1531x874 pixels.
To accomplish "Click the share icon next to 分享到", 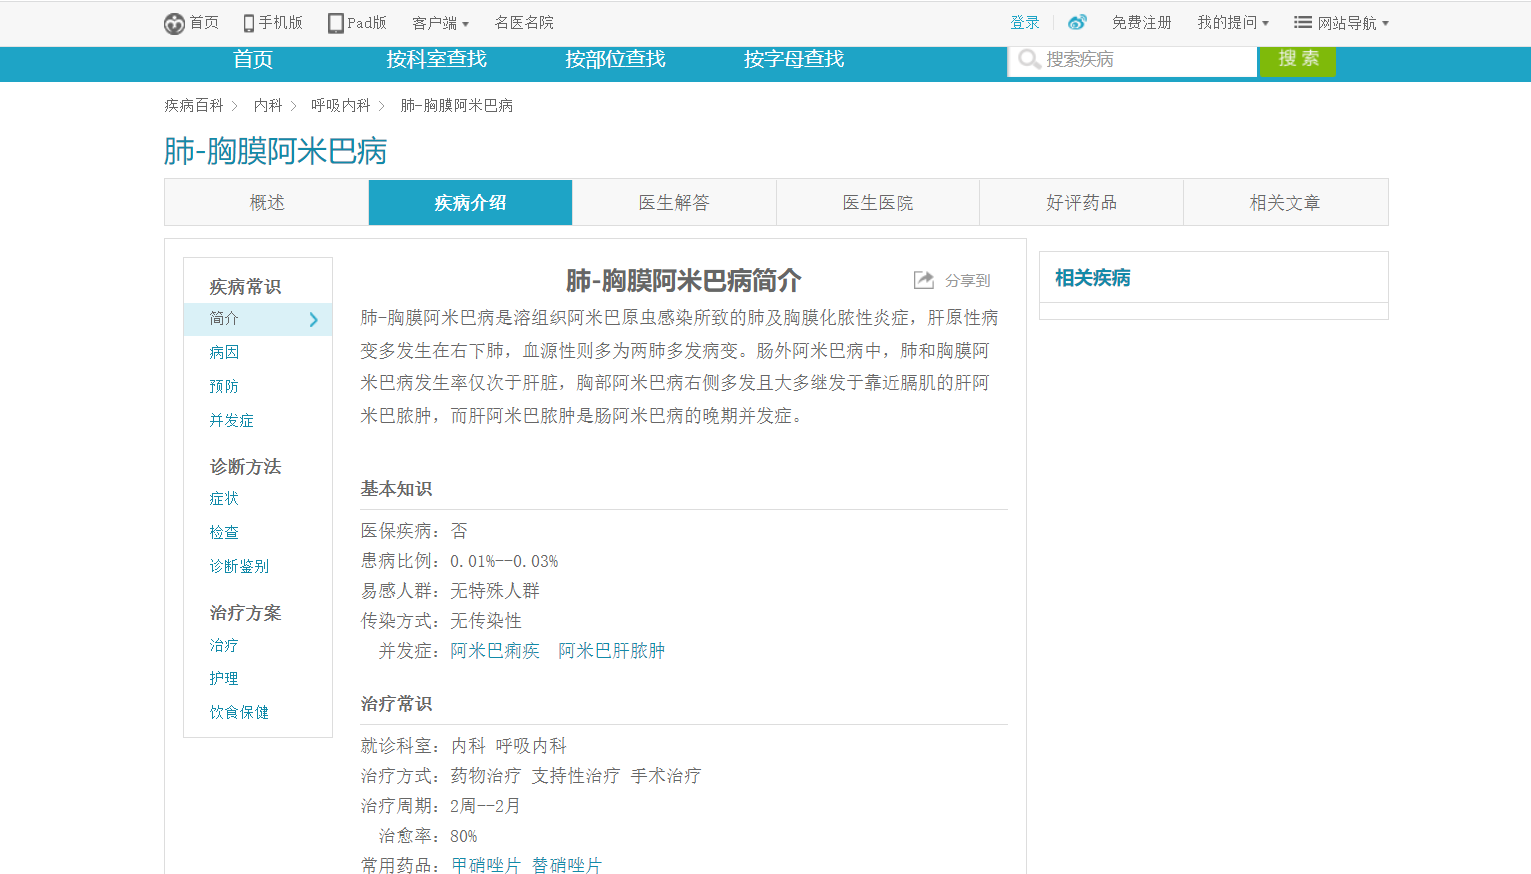I will 924,280.
